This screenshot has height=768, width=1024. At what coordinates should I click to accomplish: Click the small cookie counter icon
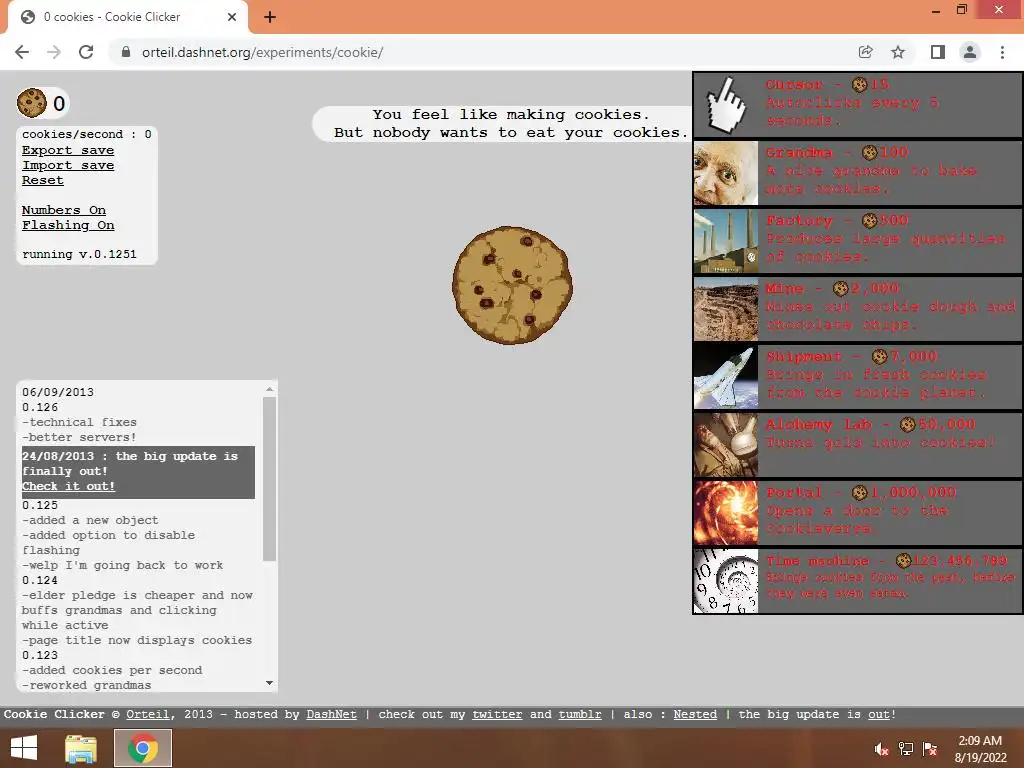coord(31,103)
